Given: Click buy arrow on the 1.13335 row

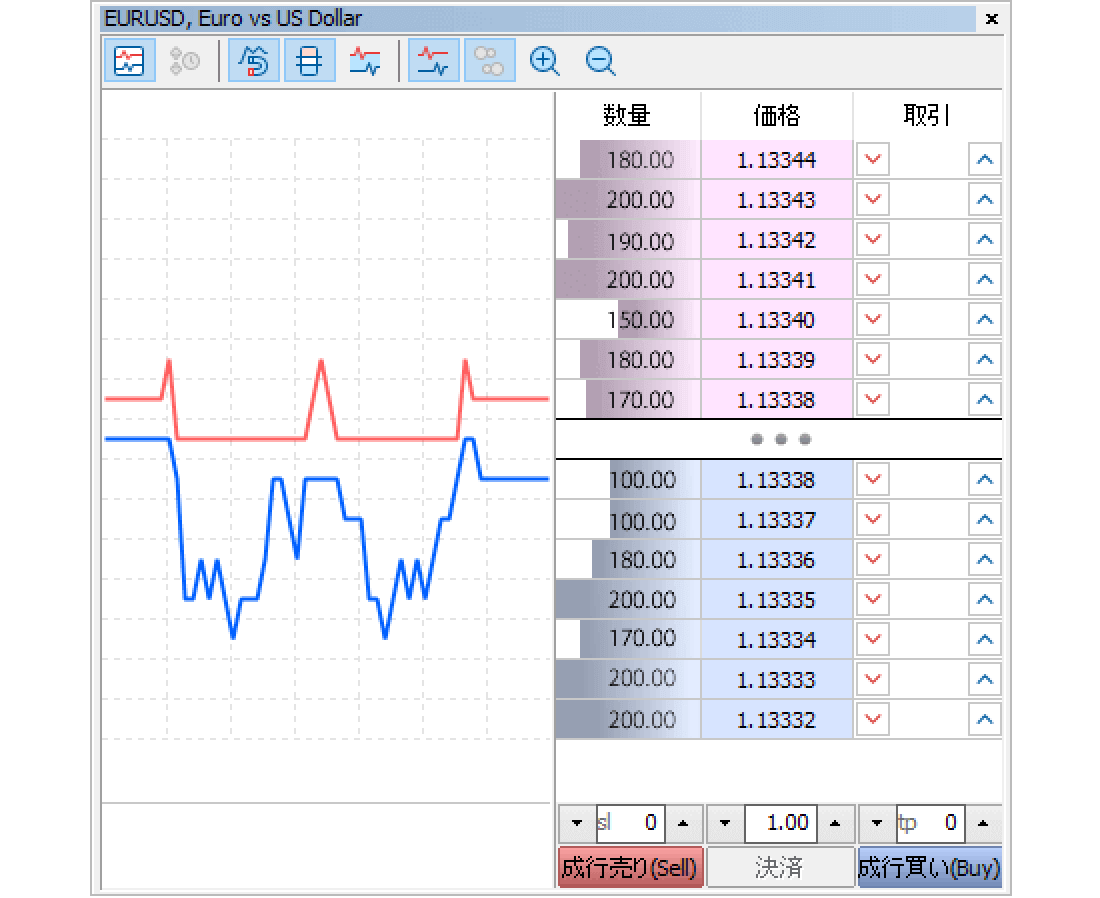Looking at the screenshot, I should (984, 600).
